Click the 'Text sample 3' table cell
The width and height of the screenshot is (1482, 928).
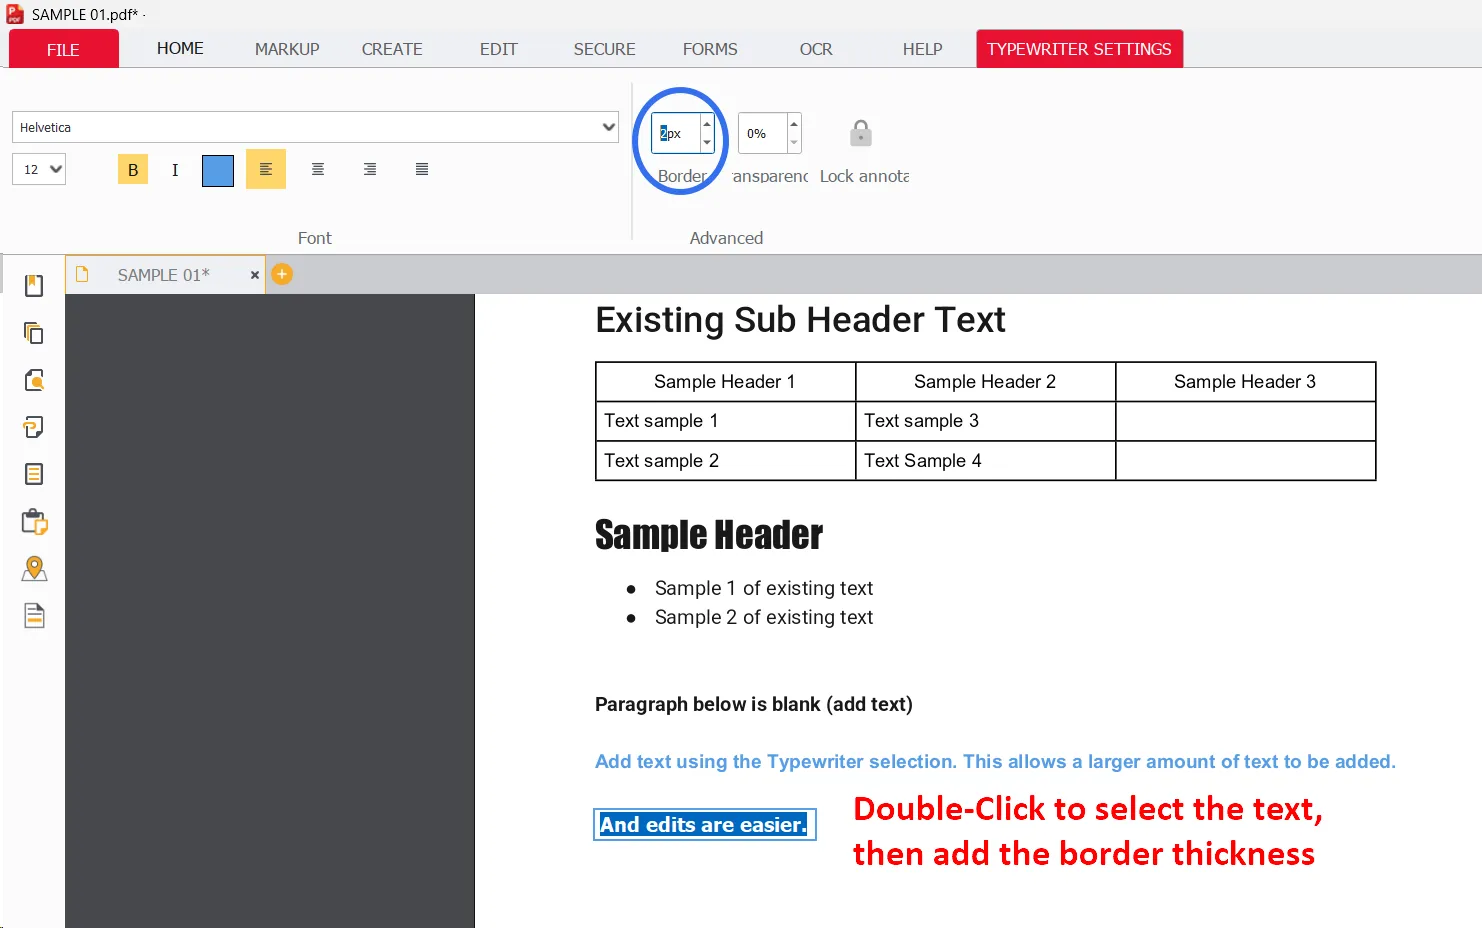[x=985, y=421]
